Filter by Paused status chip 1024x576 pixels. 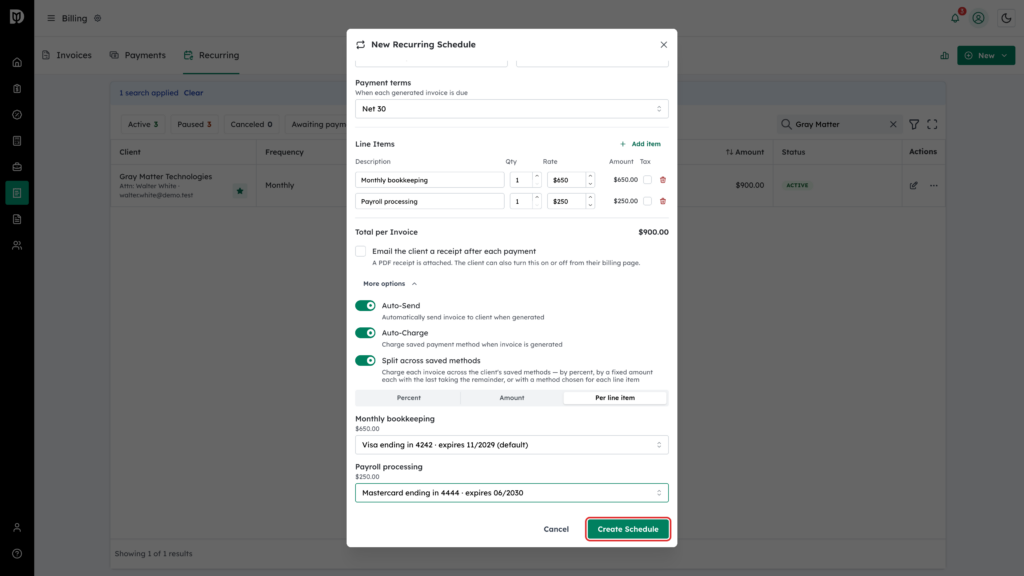pos(194,124)
